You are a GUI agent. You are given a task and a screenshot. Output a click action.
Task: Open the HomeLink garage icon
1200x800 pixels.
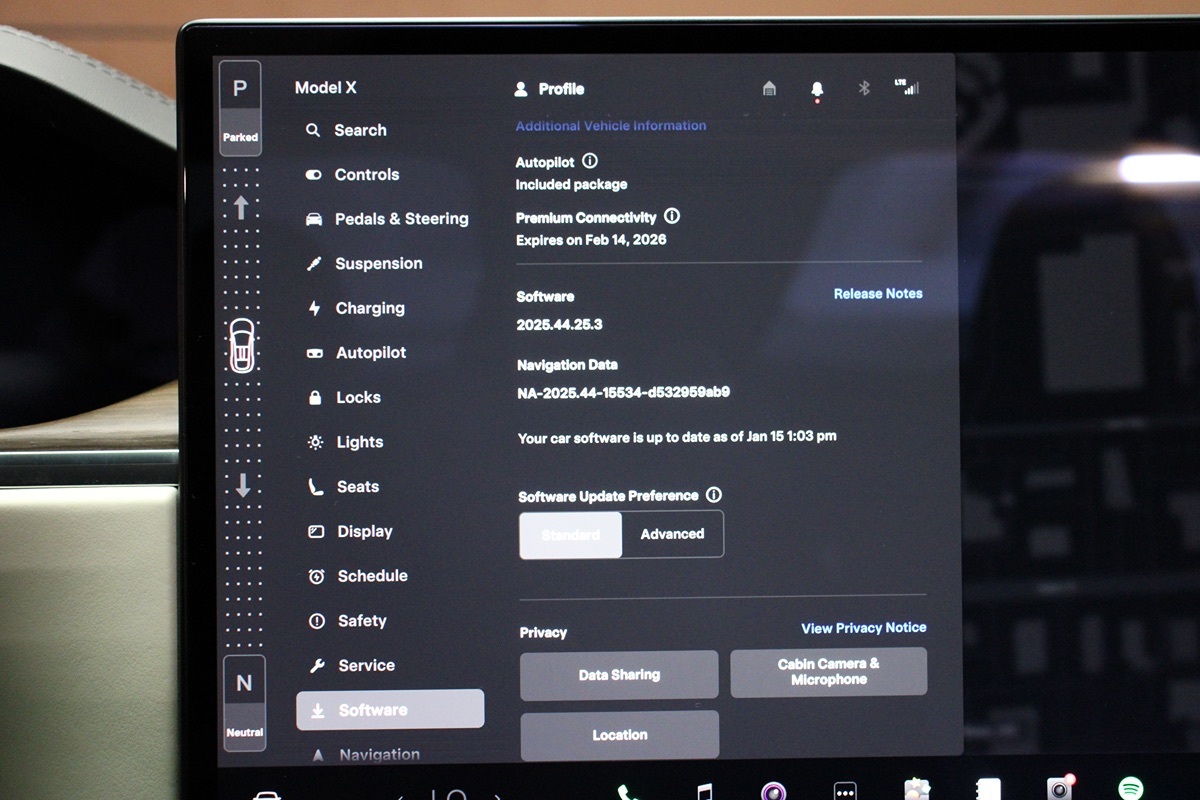(x=769, y=89)
